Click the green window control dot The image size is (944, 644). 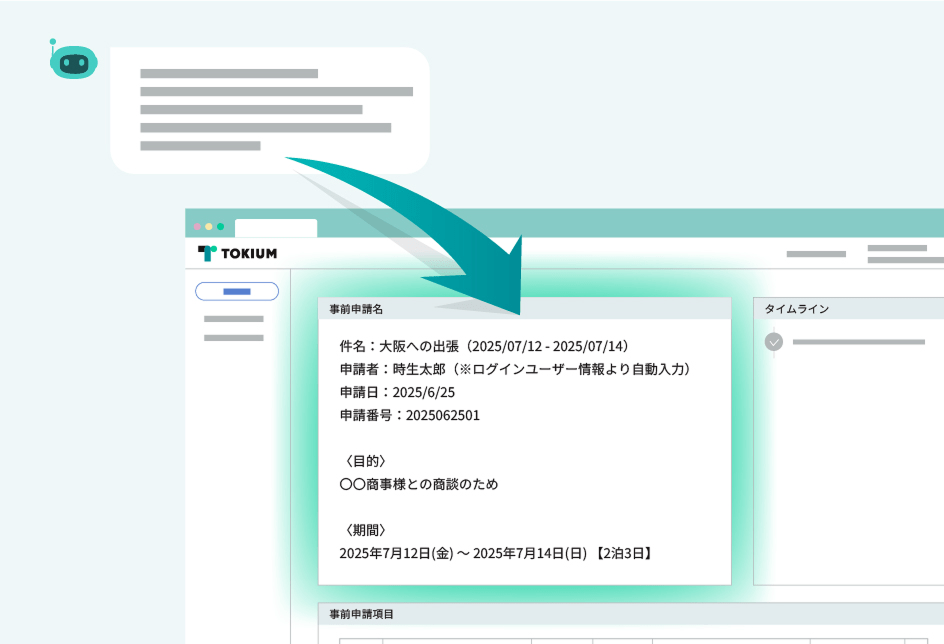coord(220,226)
